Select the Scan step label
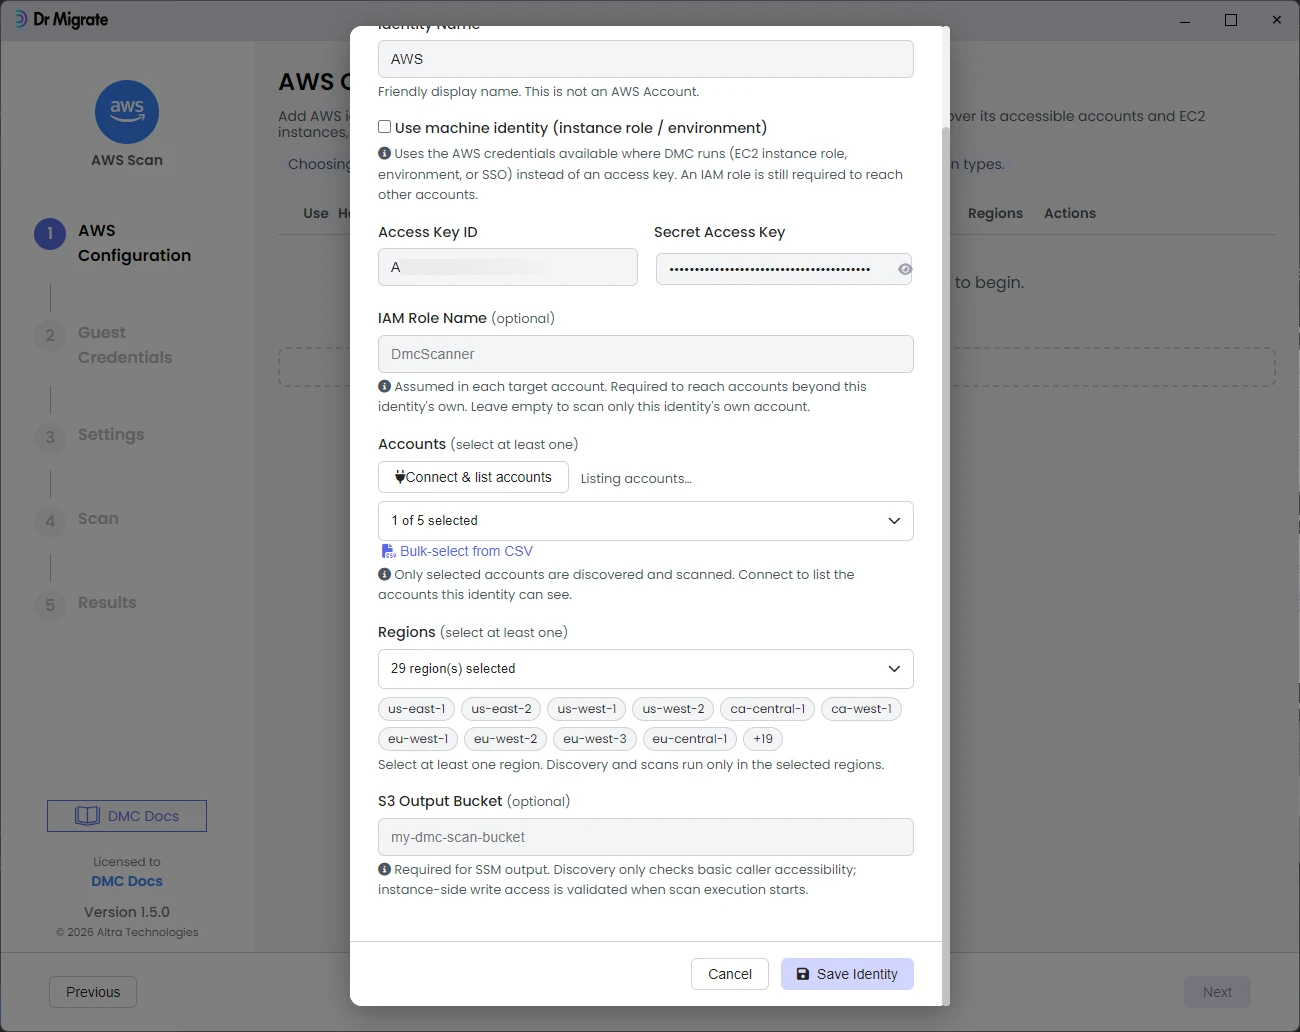 (x=98, y=518)
